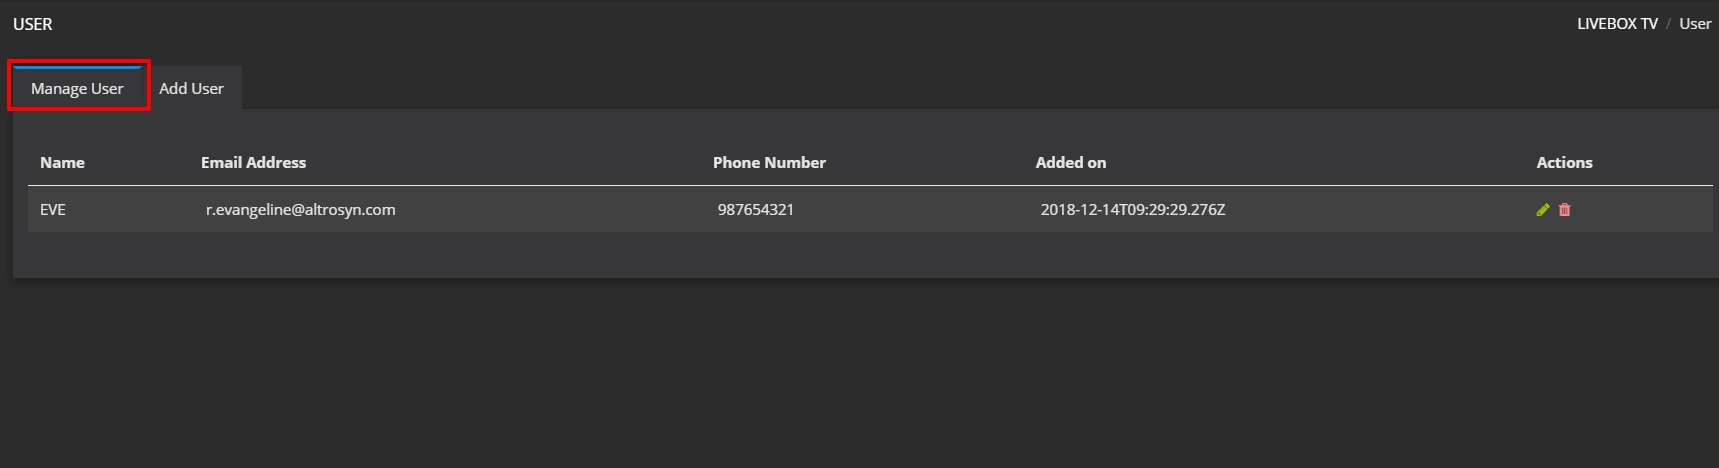Click the Actions column header
The width and height of the screenshot is (1719, 468).
(1564, 162)
